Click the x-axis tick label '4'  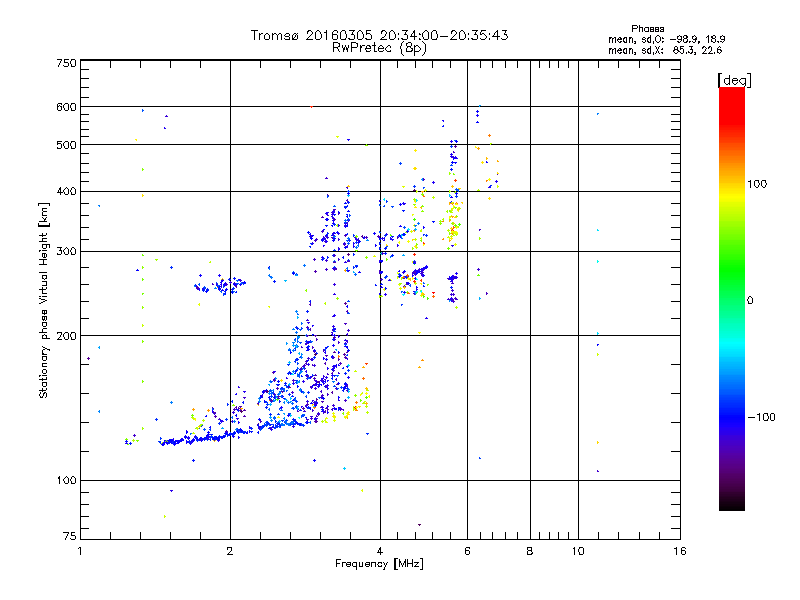[x=380, y=551]
